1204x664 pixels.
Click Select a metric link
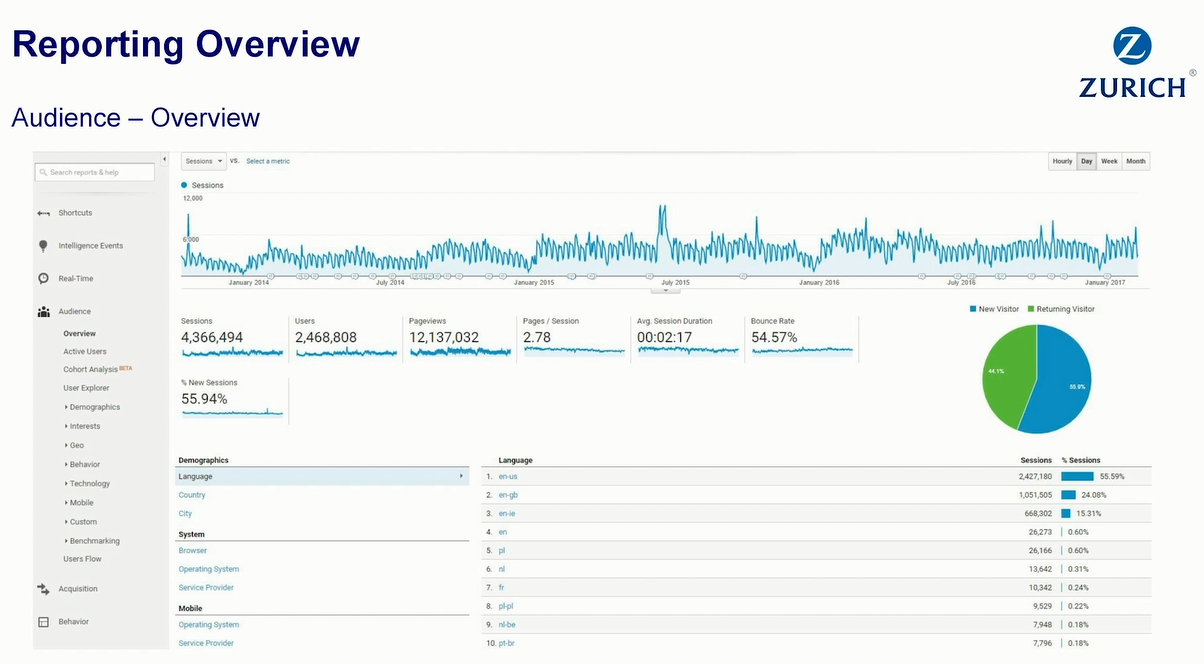coord(268,161)
